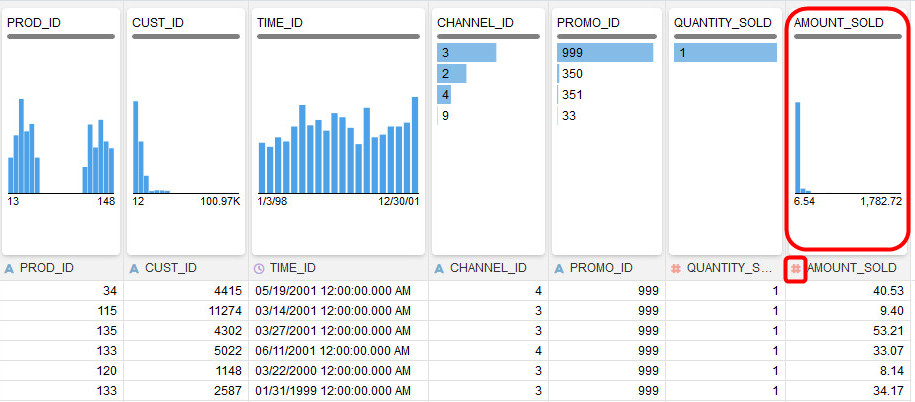Select value 350 in PROMO_ID card
915x402 pixels.
pos(571,74)
